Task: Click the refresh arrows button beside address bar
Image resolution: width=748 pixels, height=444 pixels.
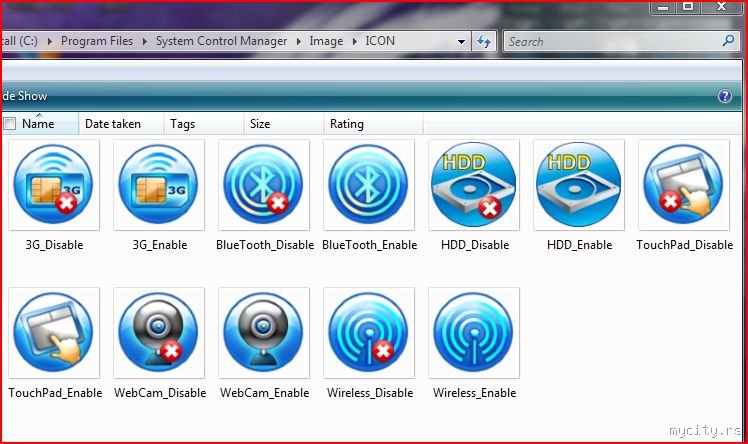Action: (x=484, y=41)
